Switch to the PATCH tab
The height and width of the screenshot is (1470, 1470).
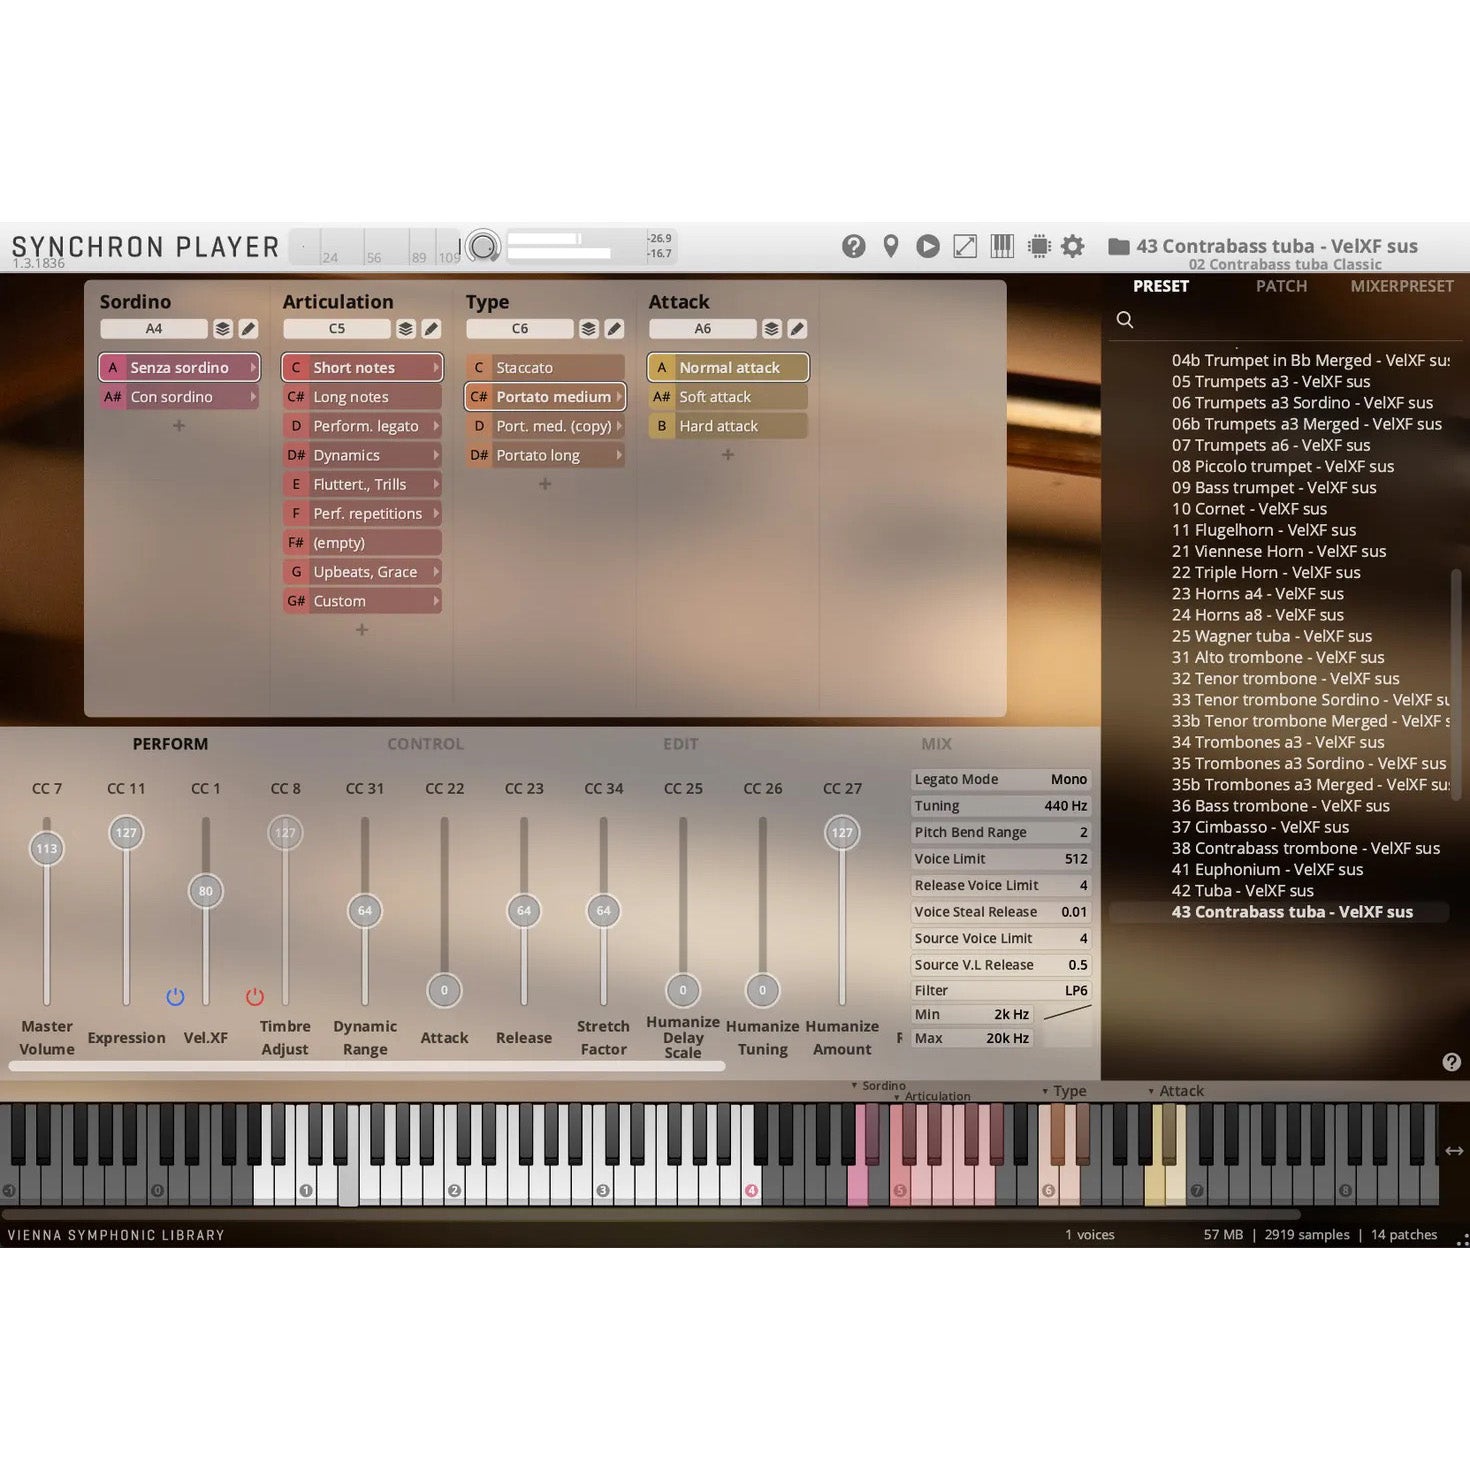point(1281,286)
